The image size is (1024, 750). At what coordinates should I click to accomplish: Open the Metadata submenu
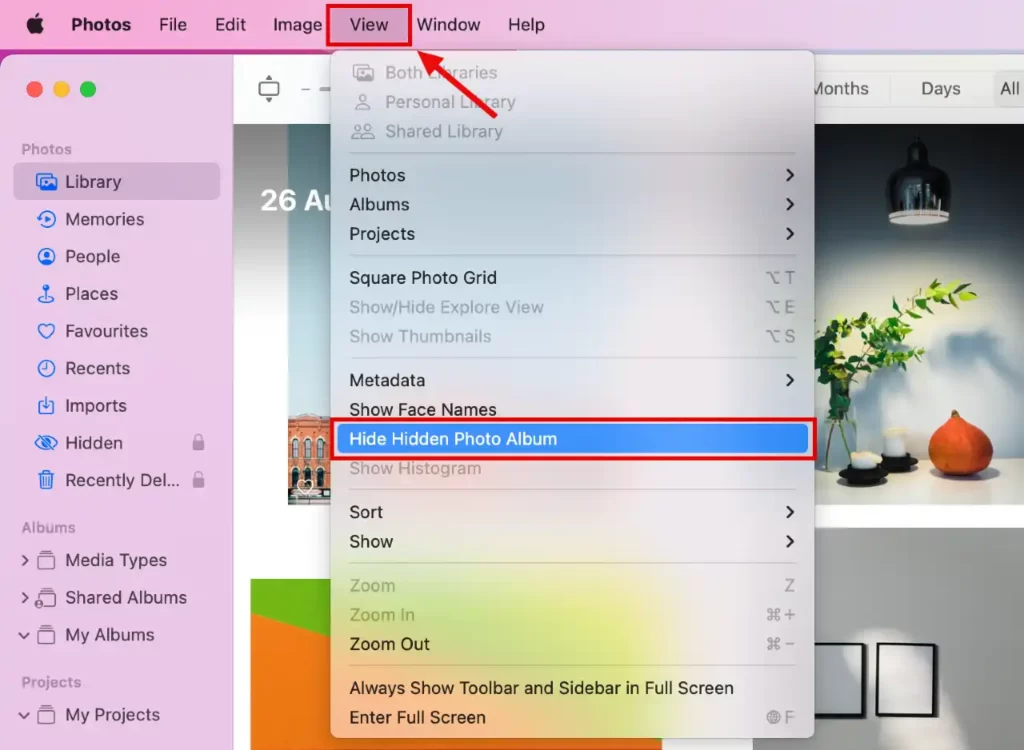[572, 380]
